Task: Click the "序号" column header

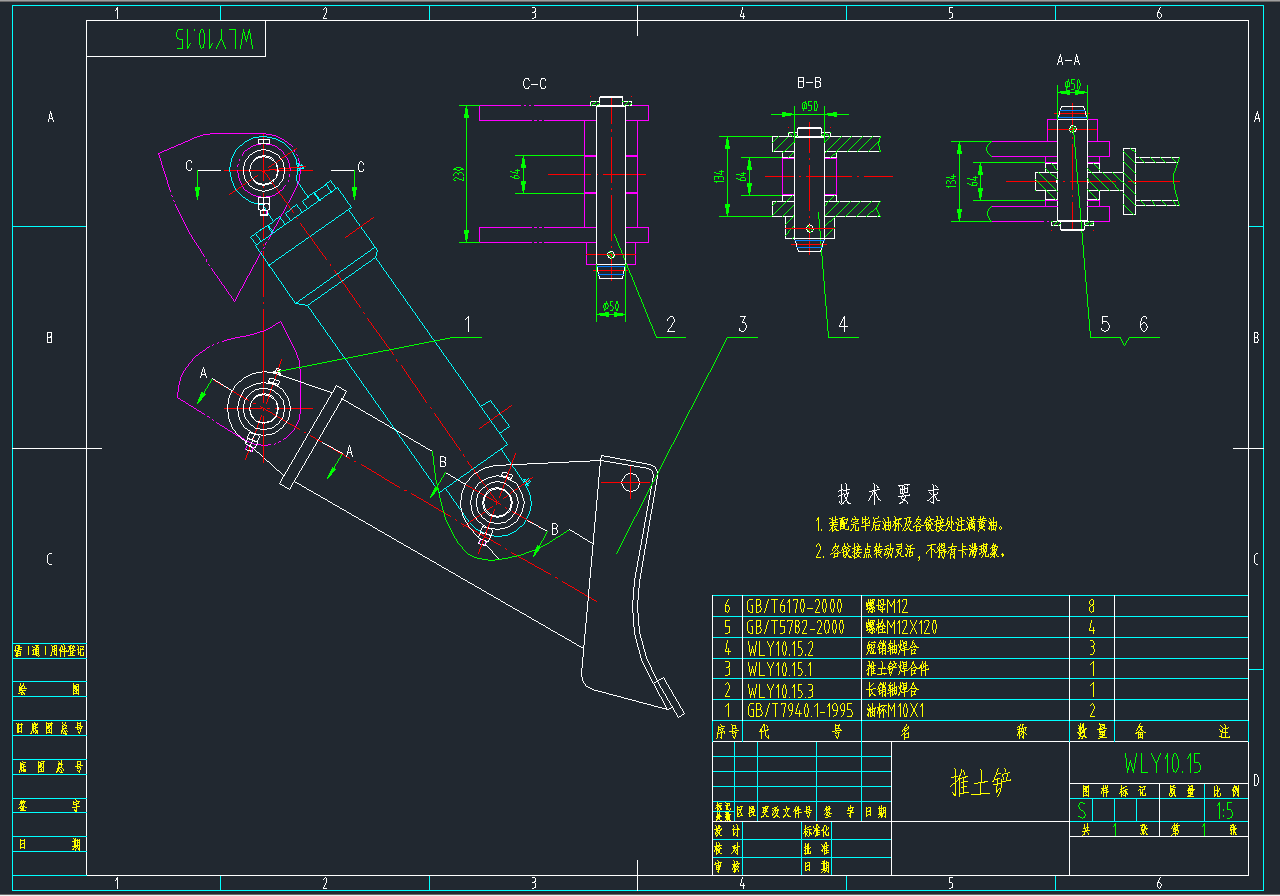Action: (x=727, y=732)
